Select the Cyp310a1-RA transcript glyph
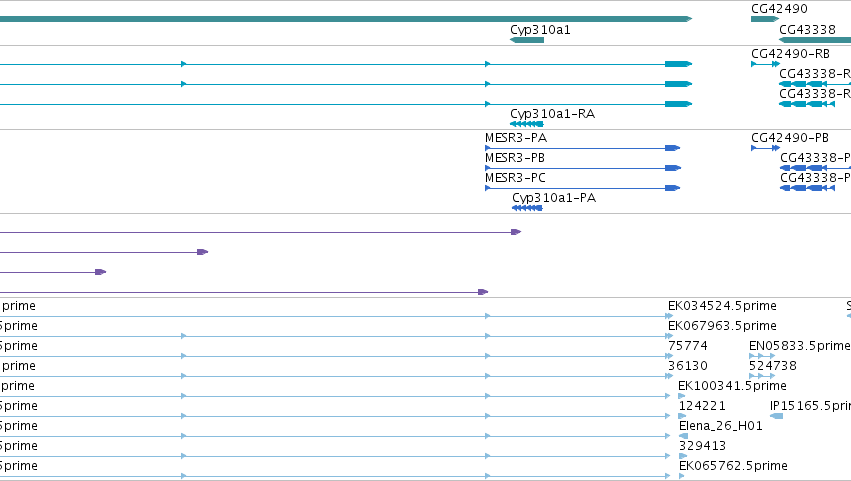The height and width of the screenshot is (481, 851). (x=526, y=124)
